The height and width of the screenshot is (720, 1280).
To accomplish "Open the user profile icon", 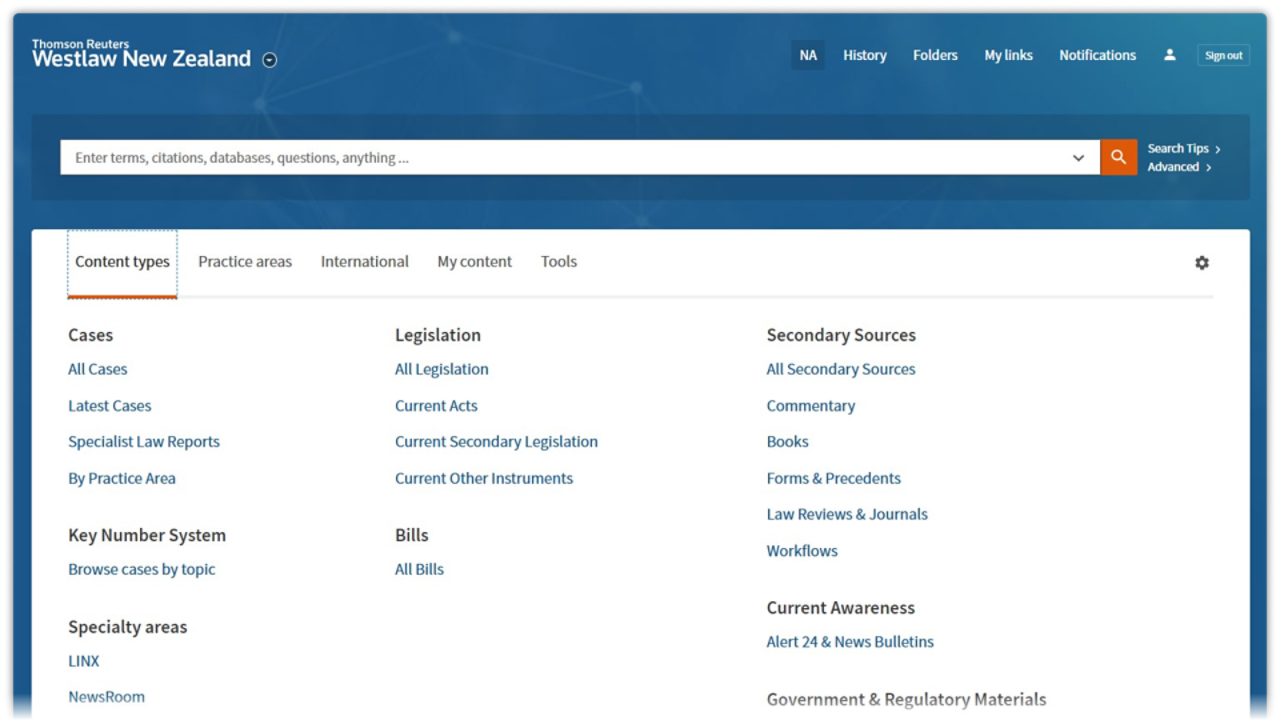I will pyautogui.click(x=1169, y=55).
